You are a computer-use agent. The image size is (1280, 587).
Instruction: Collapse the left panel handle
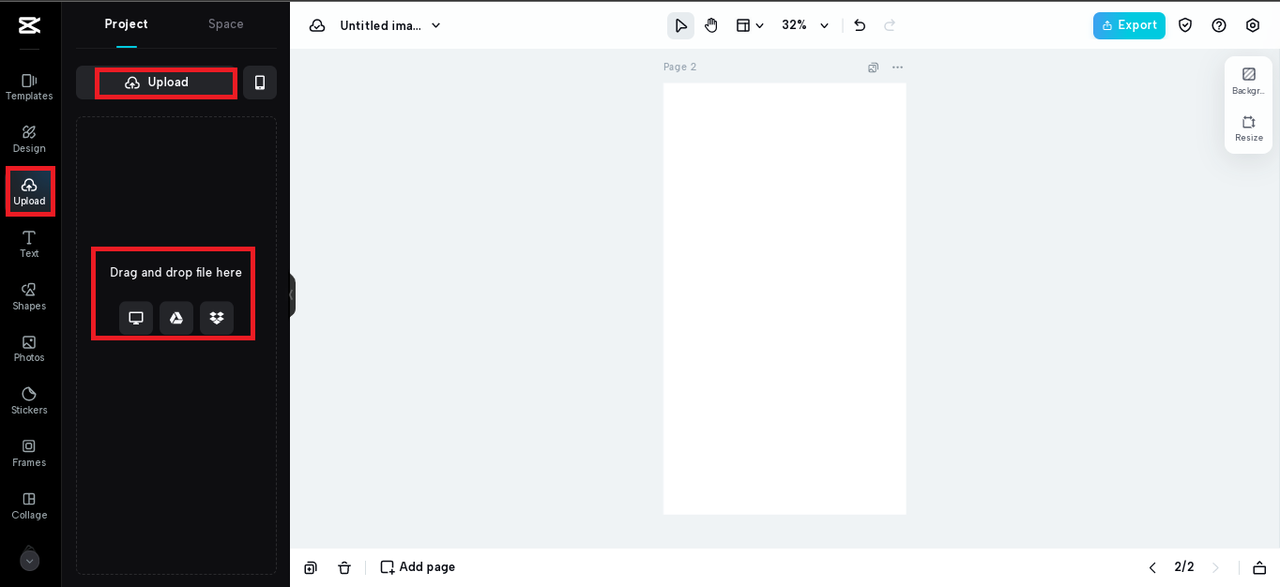(x=292, y=295)
